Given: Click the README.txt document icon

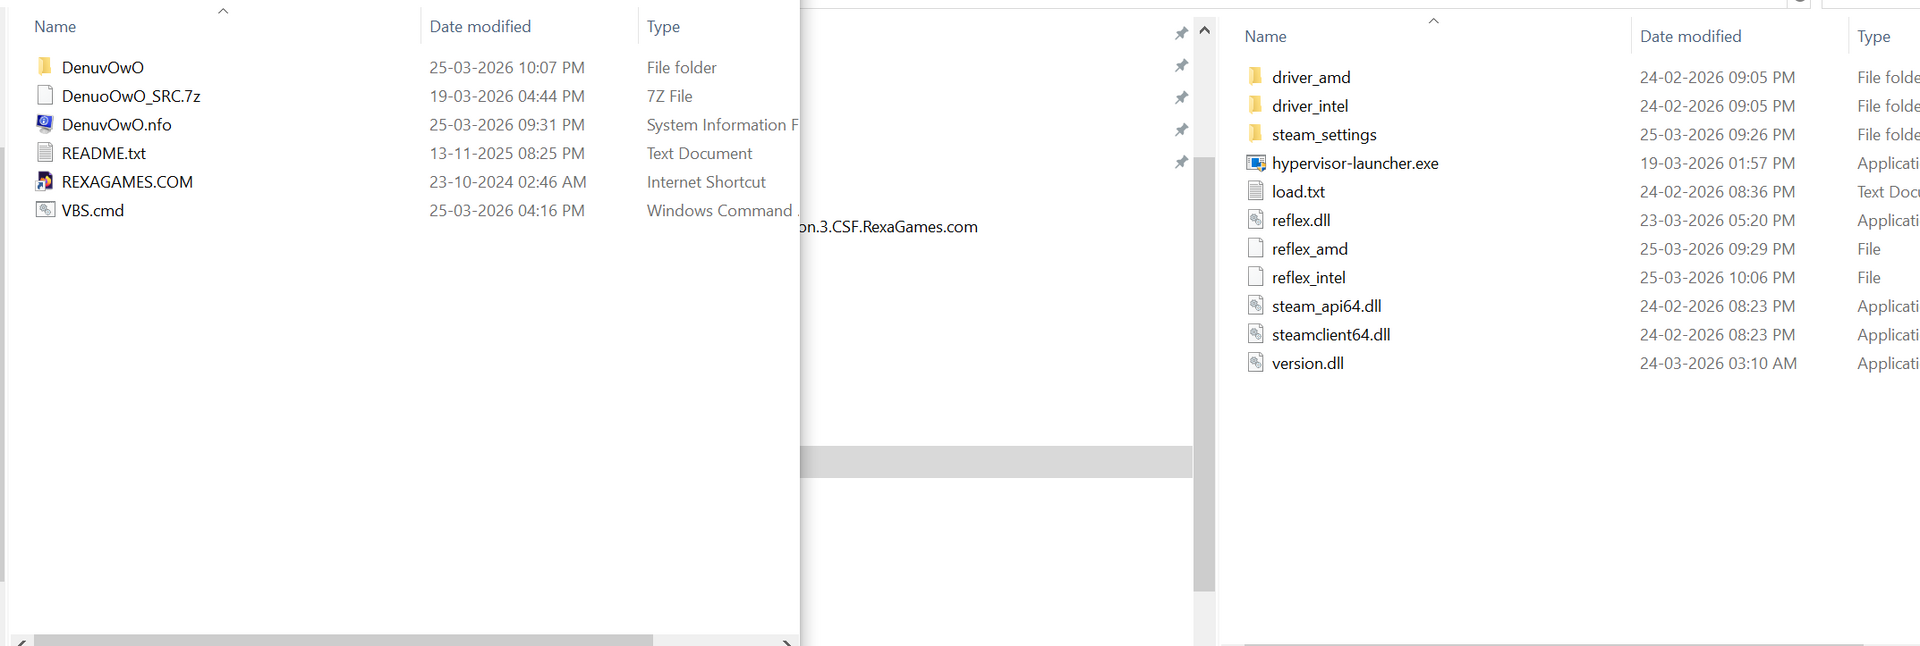Looking at the screenshot, I should [44, 152].
